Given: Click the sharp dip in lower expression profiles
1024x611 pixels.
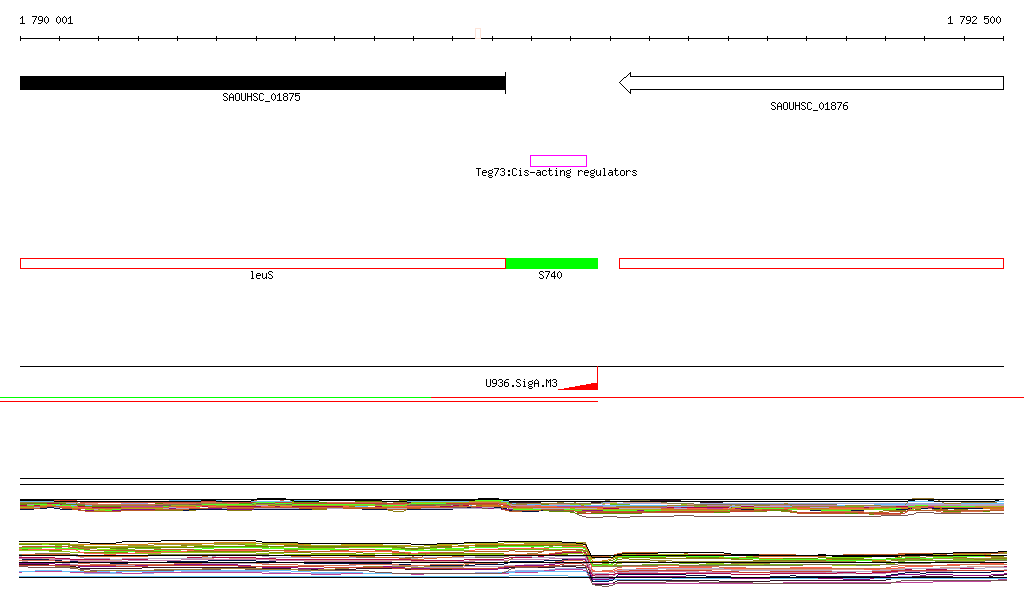Looking at the screenshot, I should pyautogui.click(x=597, y=574).
